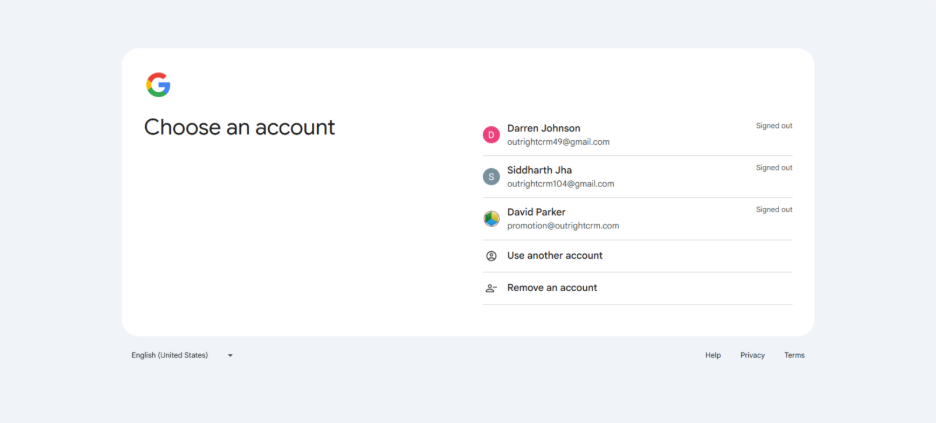The image size is (936, 423).
Task: Open the Privacy link
Action: click(752, 355)
